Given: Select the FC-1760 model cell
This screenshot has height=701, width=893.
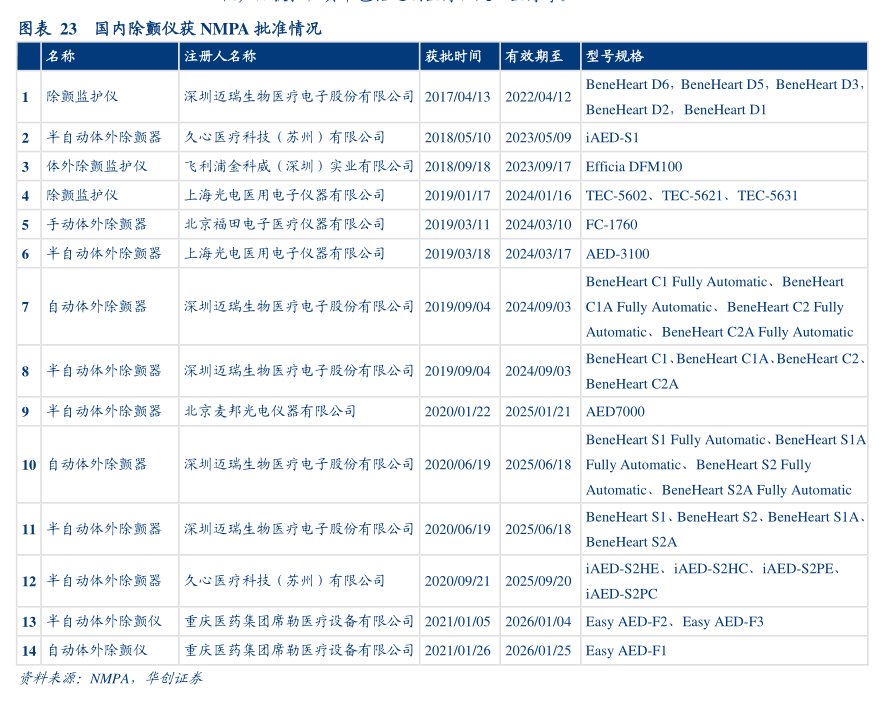Looking at the screenshot, I should [611, 225].
